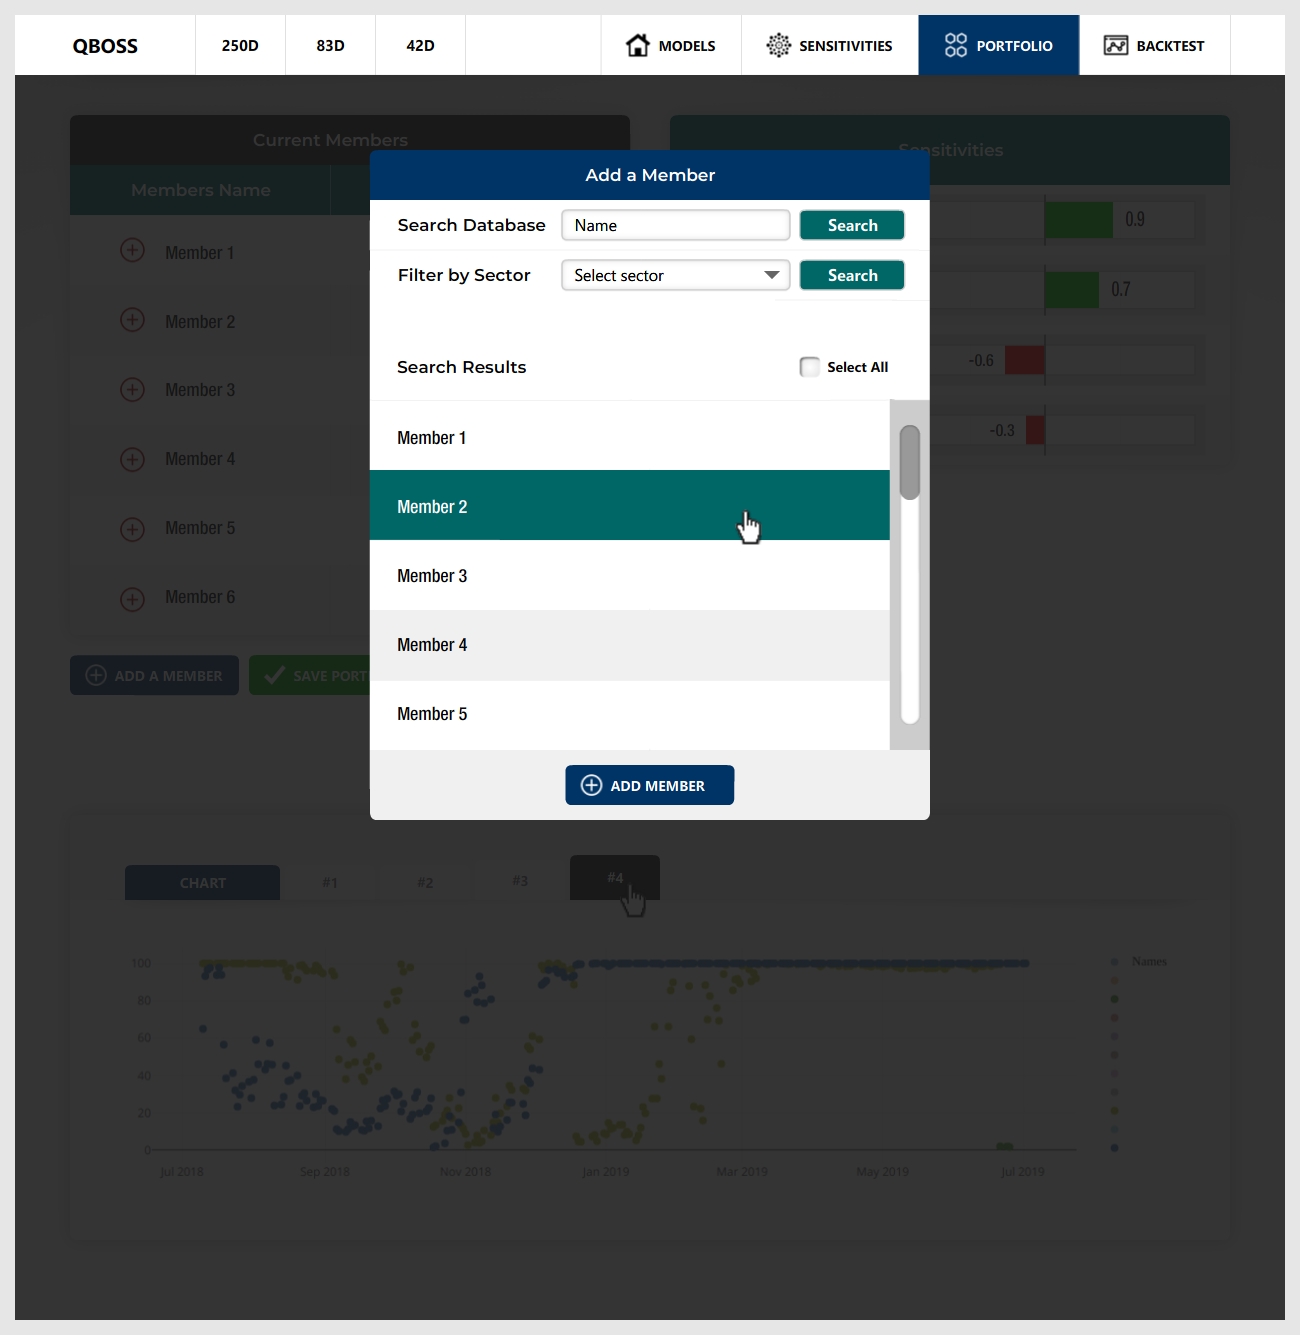Open chart tab #2
1300x1335 pixels.
pos(425,882)
